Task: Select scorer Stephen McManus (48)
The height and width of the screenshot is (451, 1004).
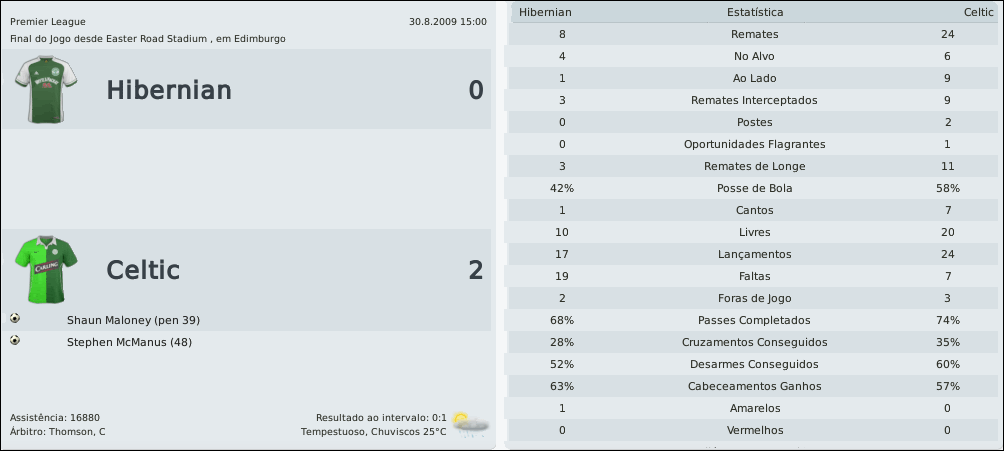Action: tap(129, 342)
